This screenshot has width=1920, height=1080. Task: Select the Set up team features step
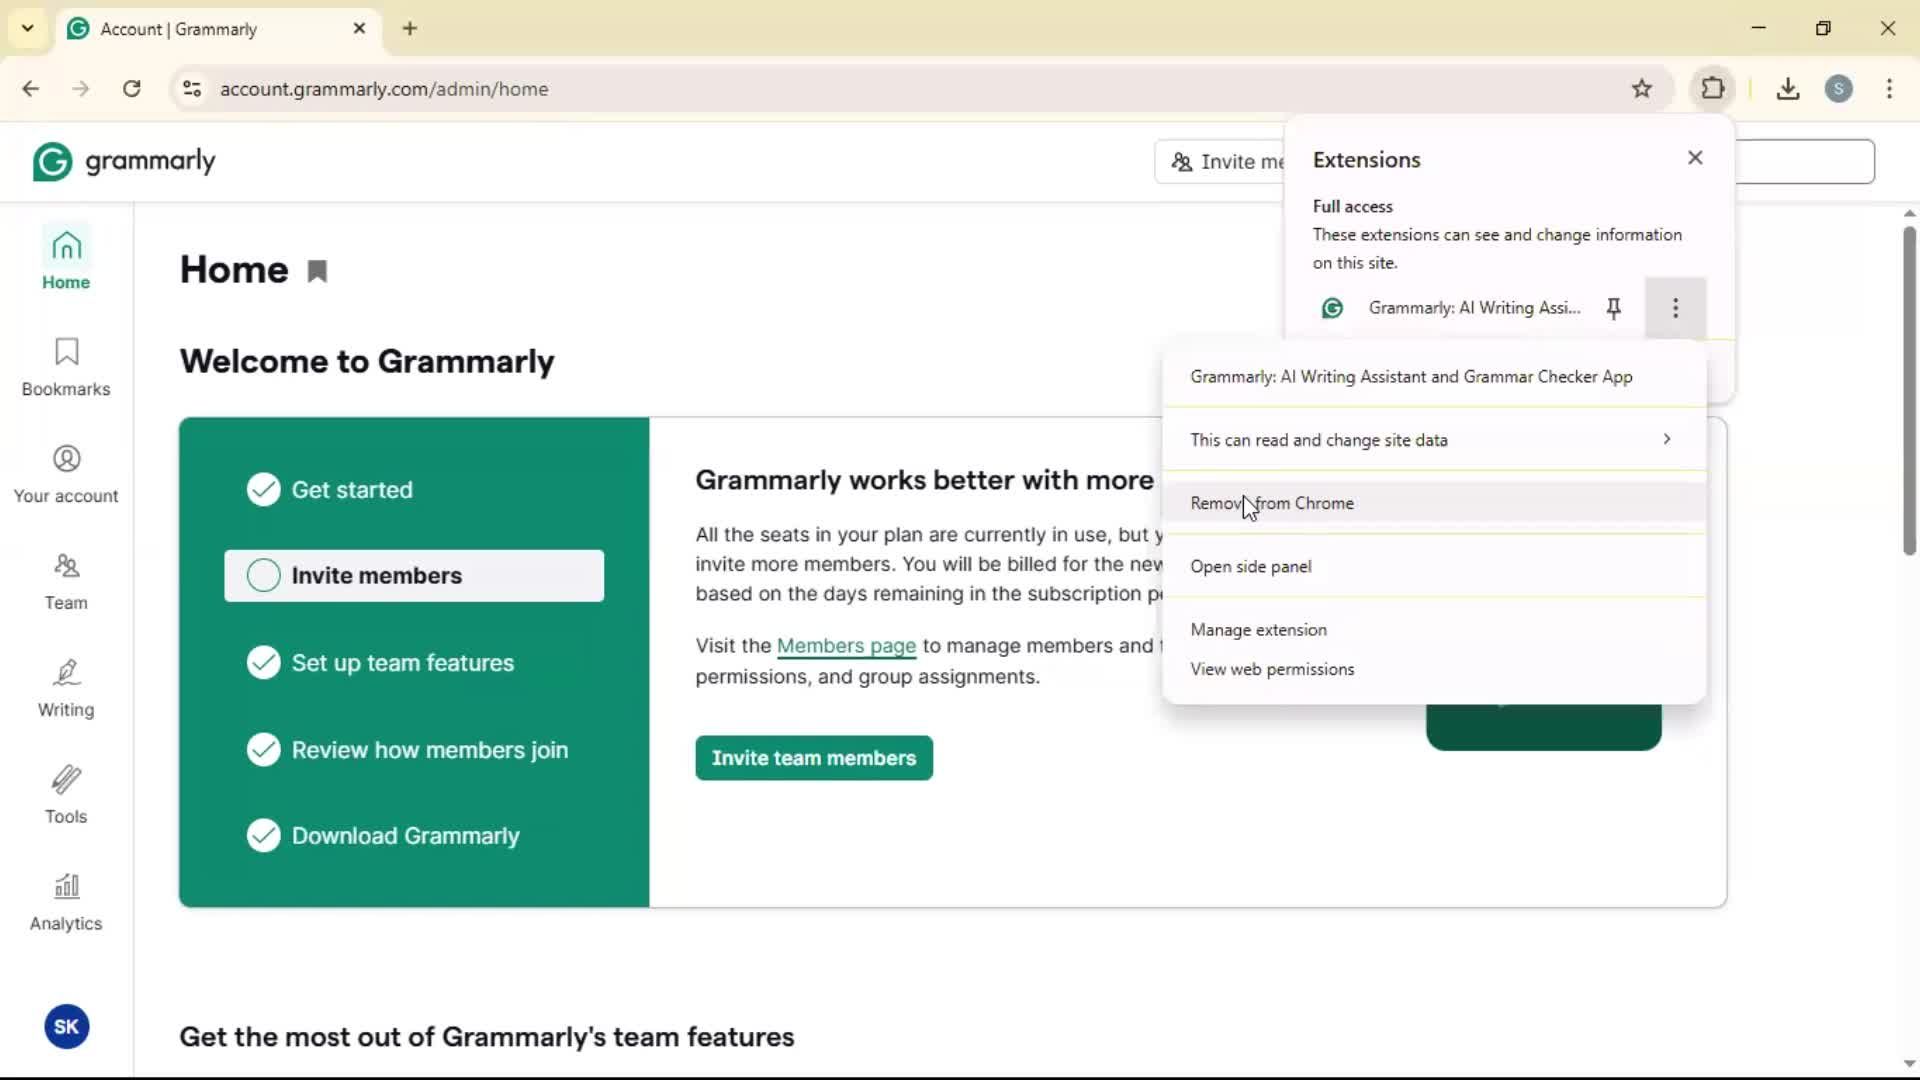tap(381, 662)
